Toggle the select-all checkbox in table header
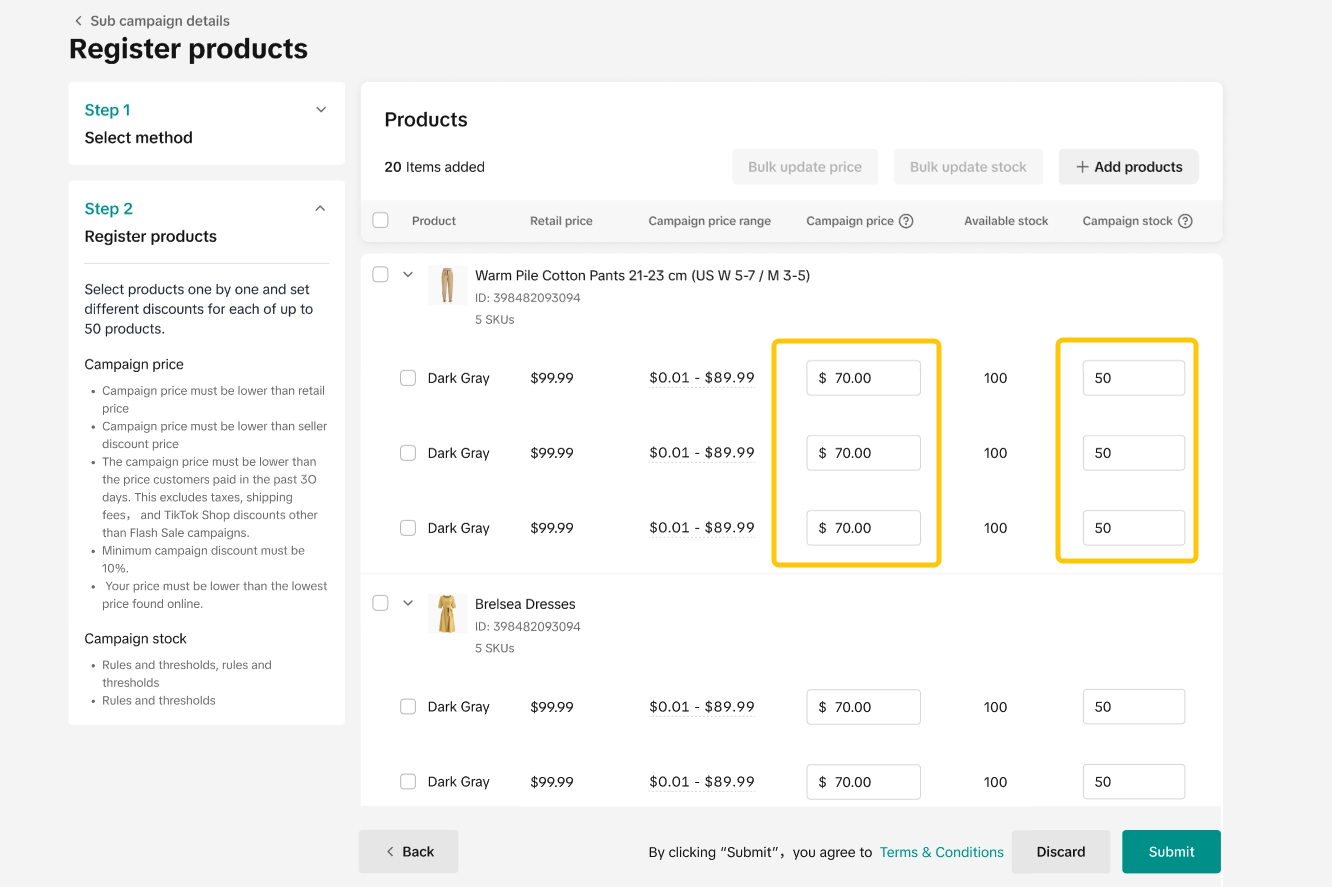Viewport: 1332px width, 887px height. click(x=380, y=220)
